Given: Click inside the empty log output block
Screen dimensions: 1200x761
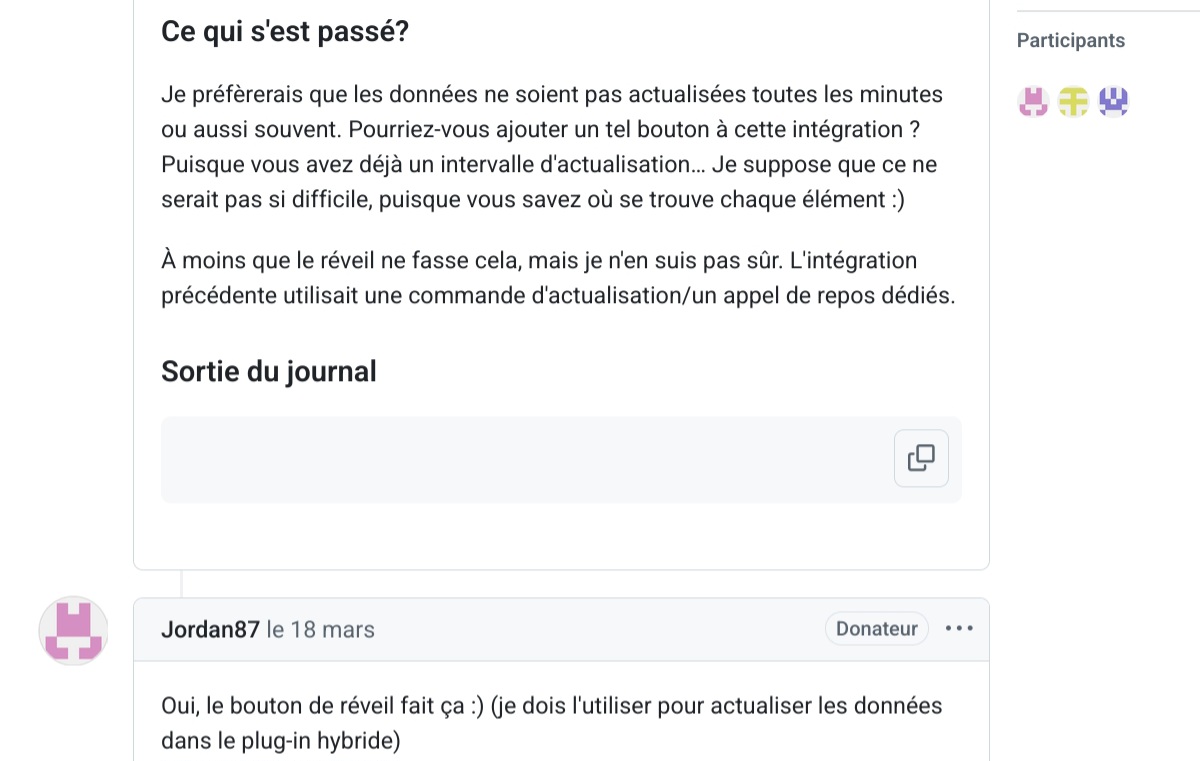Looking at the screenshot, I should click(x=520, y=459).
